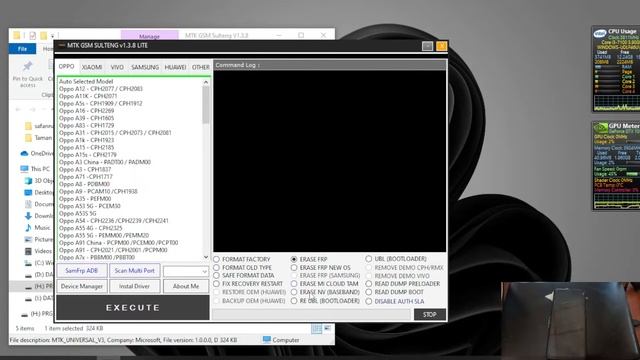Switch to the OPPO tab
640x360 pixels.
tap(66, 66)
